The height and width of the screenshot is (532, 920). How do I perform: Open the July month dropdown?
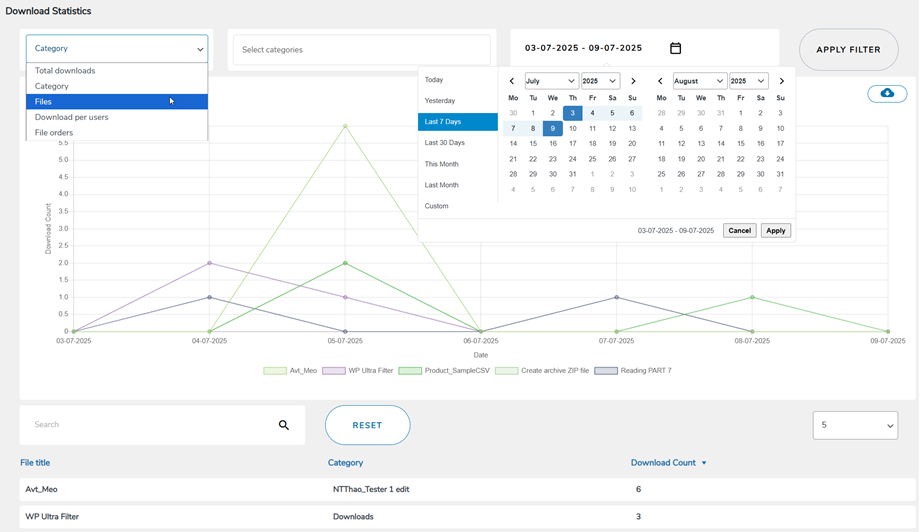[x=551, y=81]
